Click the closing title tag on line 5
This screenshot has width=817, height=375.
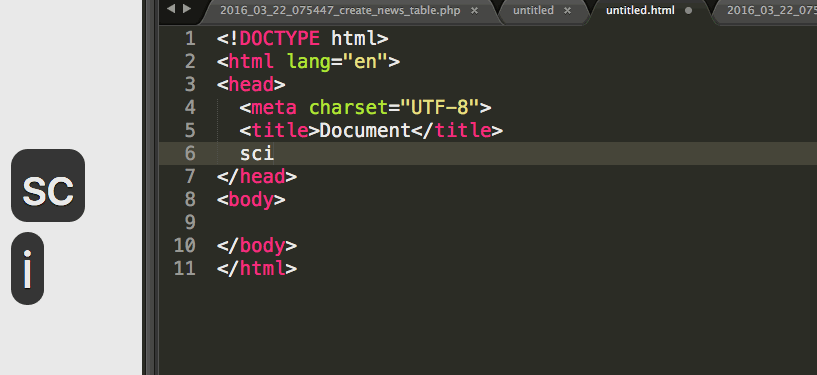tap(457, 130)
